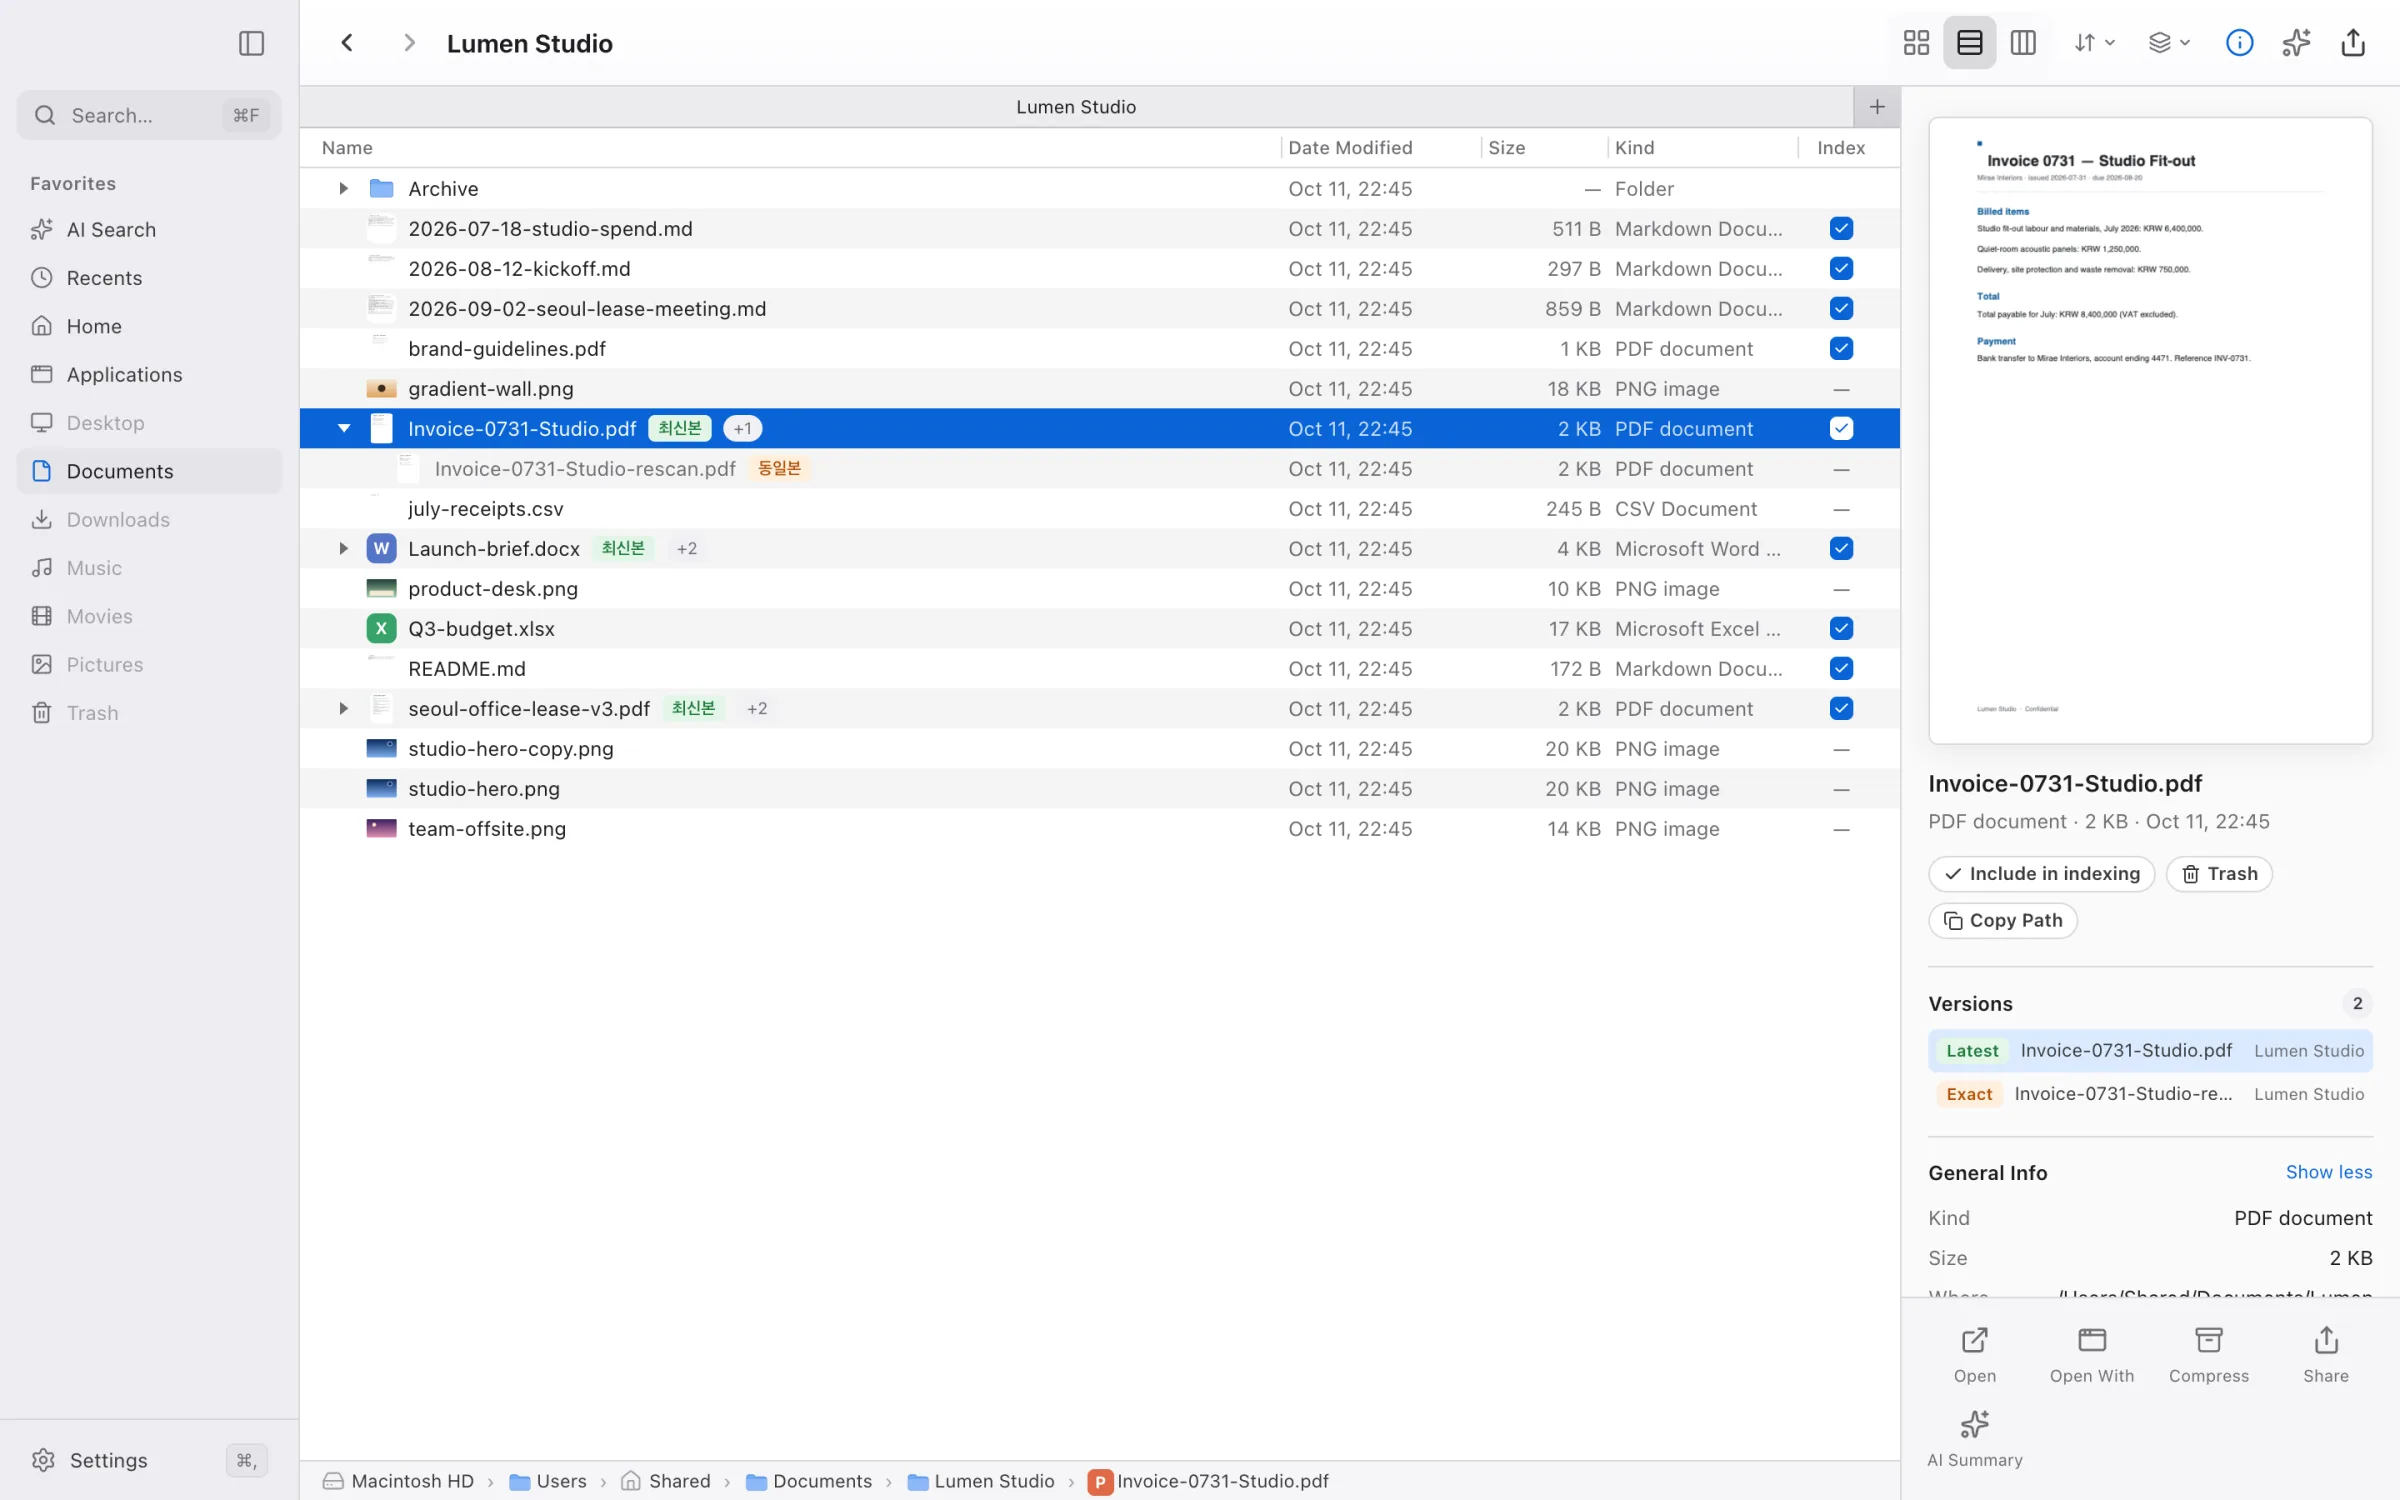Toggle index checkbox for Launch-brief.docx
Screen dimensions: 2400x1500
pyautogui.click(x=1841, y=549)
